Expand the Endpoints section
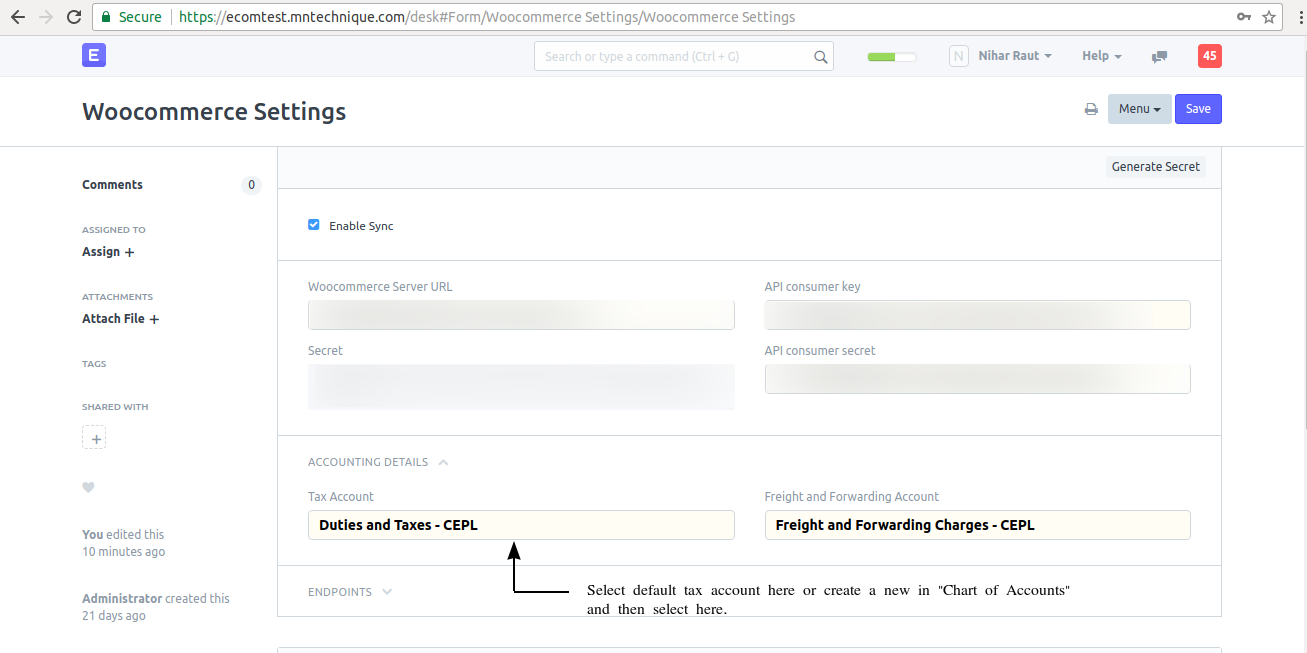 tap(350, 592)
